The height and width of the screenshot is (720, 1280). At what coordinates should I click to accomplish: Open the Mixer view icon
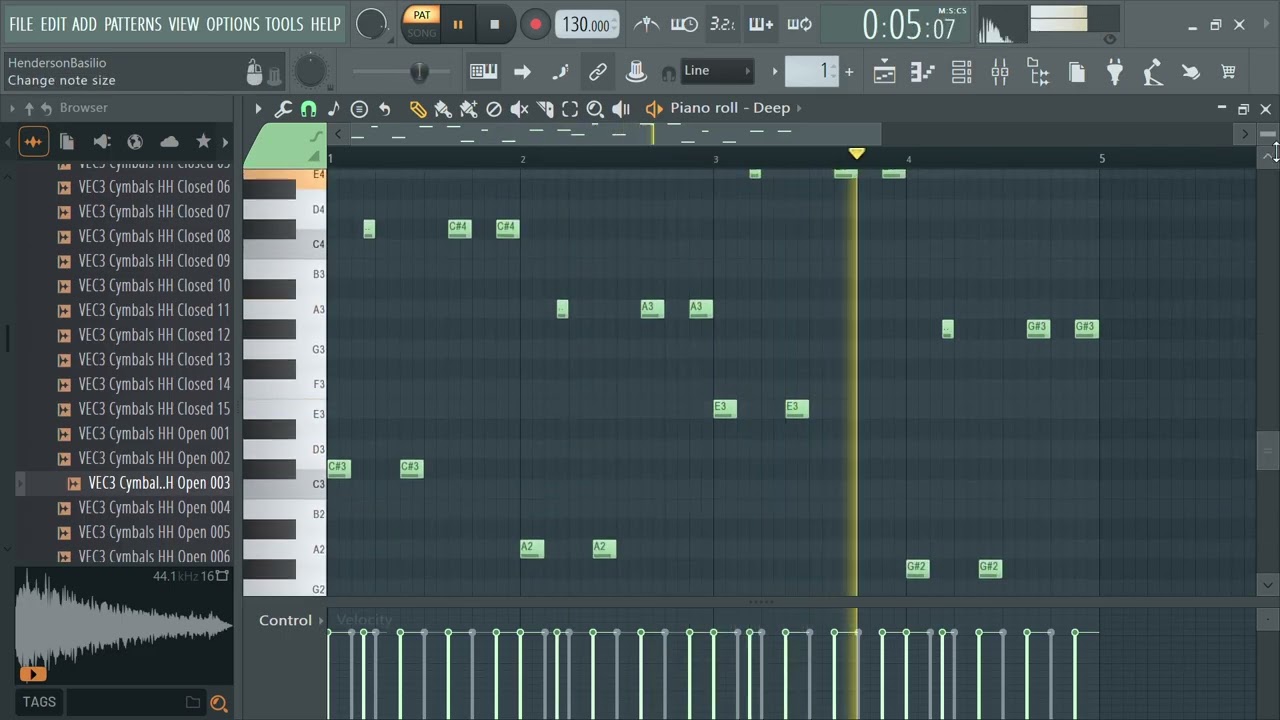tap(999, 72)
